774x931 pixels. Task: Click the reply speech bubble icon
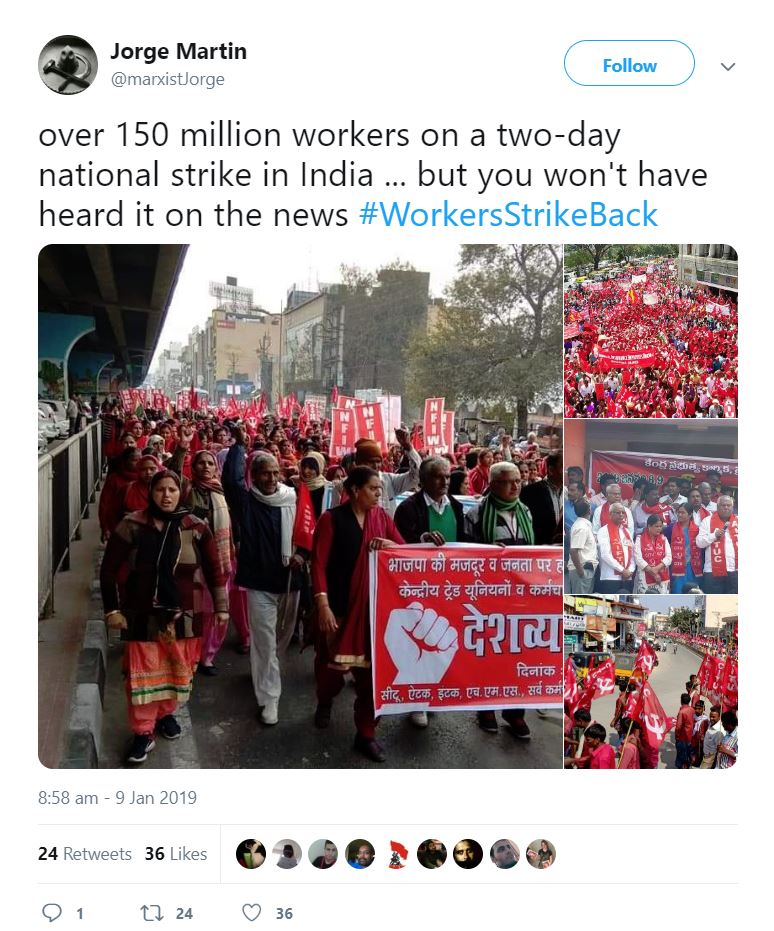tap(52, 913)
